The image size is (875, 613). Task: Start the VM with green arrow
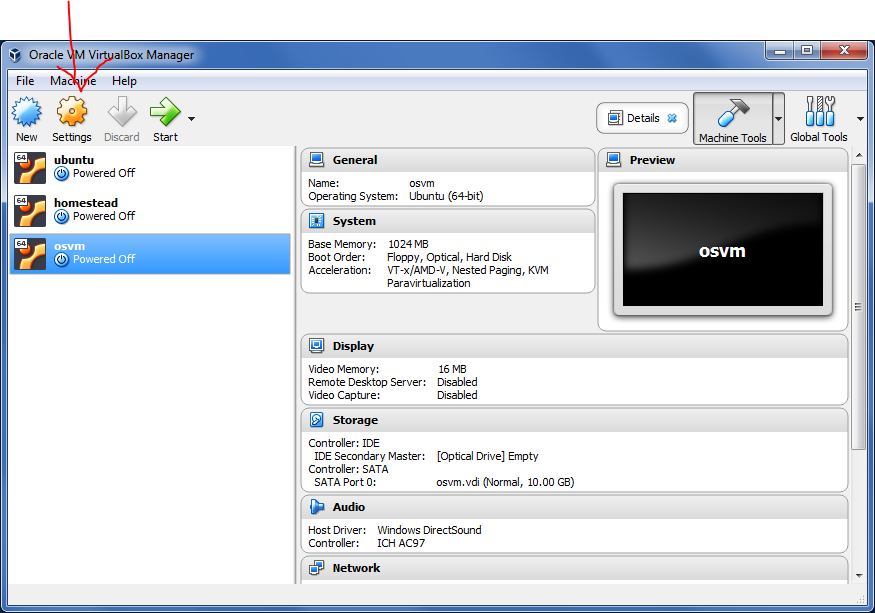click(x=165, y=111)
